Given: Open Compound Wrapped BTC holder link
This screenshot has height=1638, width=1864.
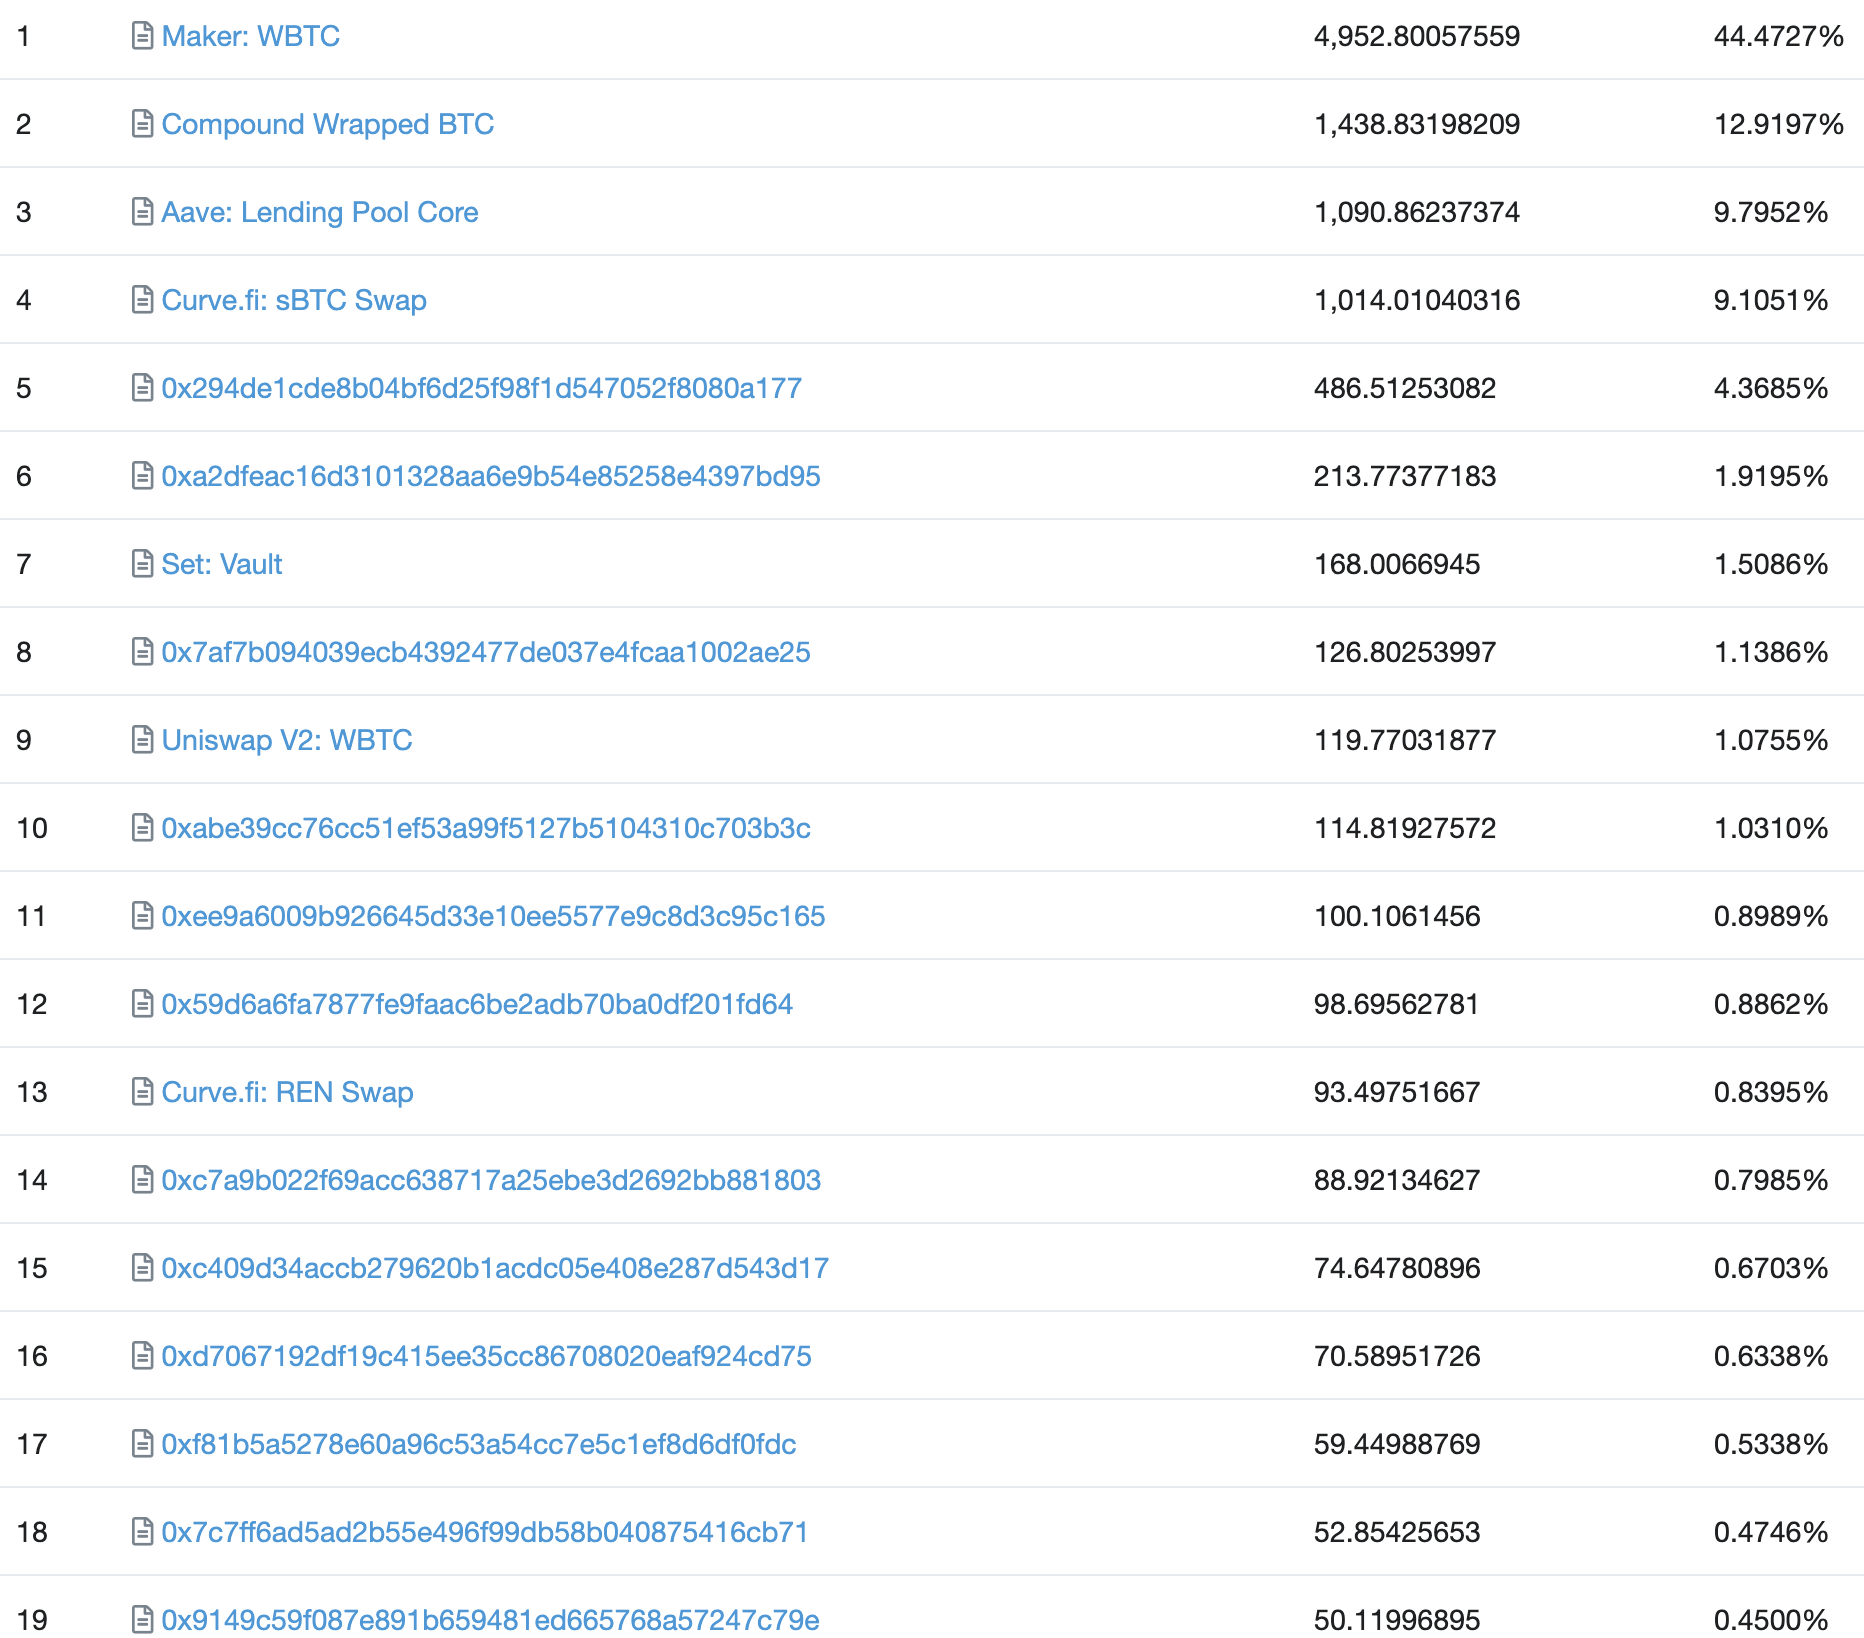Looking at the screenshot, I should [328, 124].
